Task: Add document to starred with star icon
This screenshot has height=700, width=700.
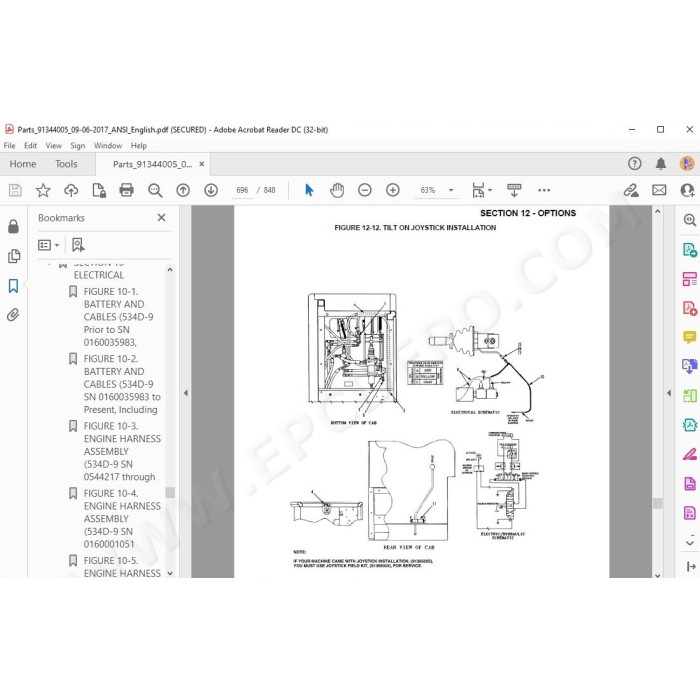Action: [43, 190]
